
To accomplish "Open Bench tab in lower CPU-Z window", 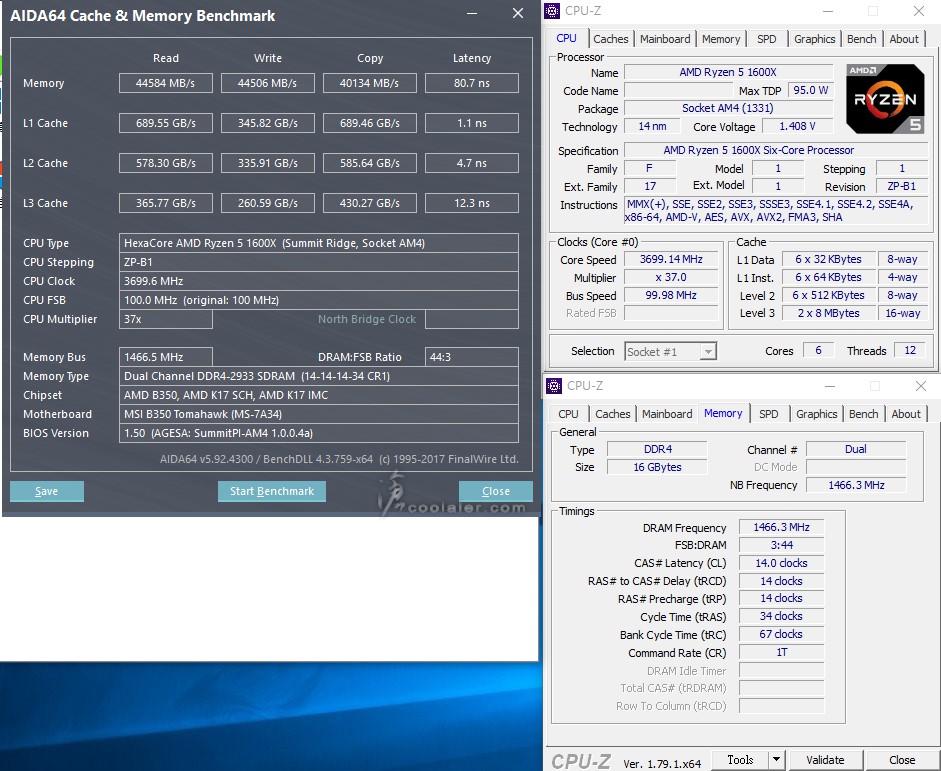I will click(864, 414).
